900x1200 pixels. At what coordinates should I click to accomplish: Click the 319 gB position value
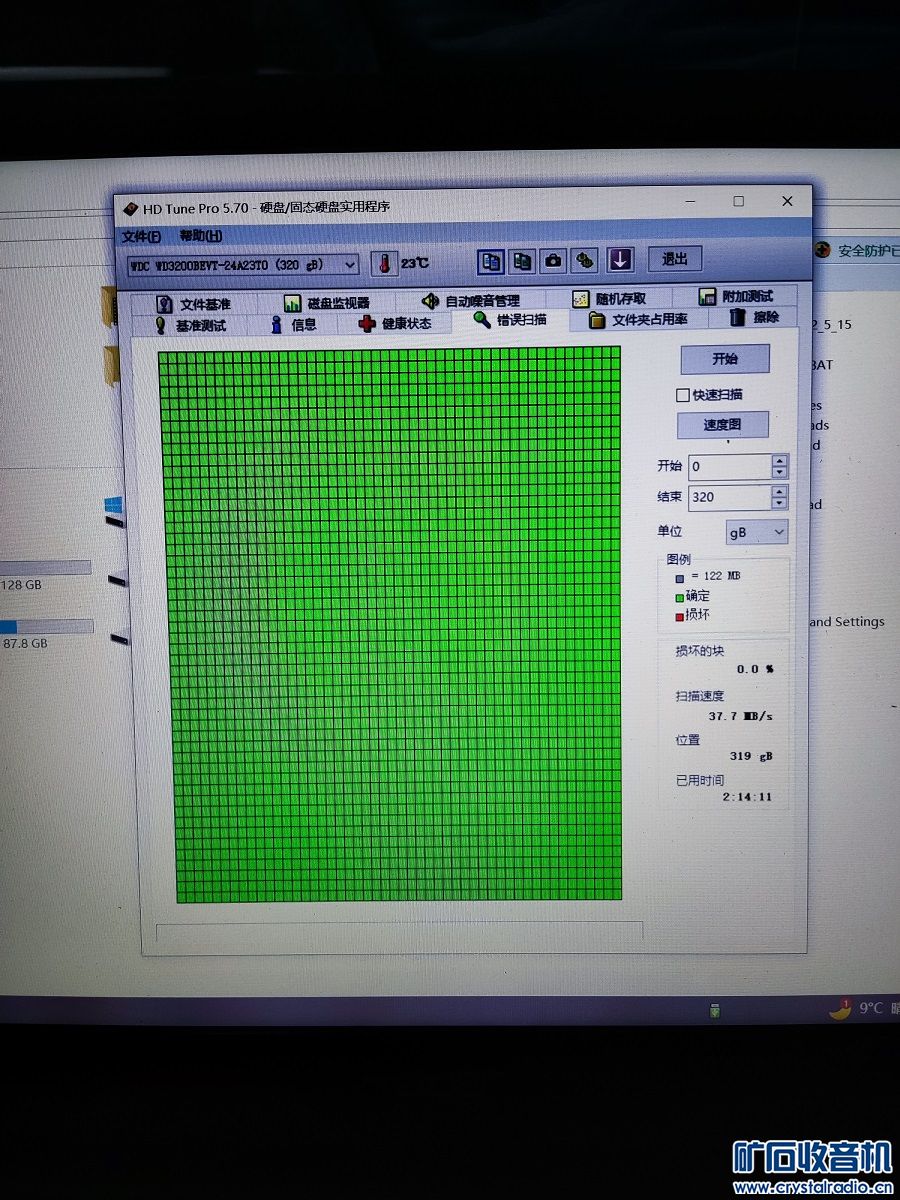click(751, 756)
